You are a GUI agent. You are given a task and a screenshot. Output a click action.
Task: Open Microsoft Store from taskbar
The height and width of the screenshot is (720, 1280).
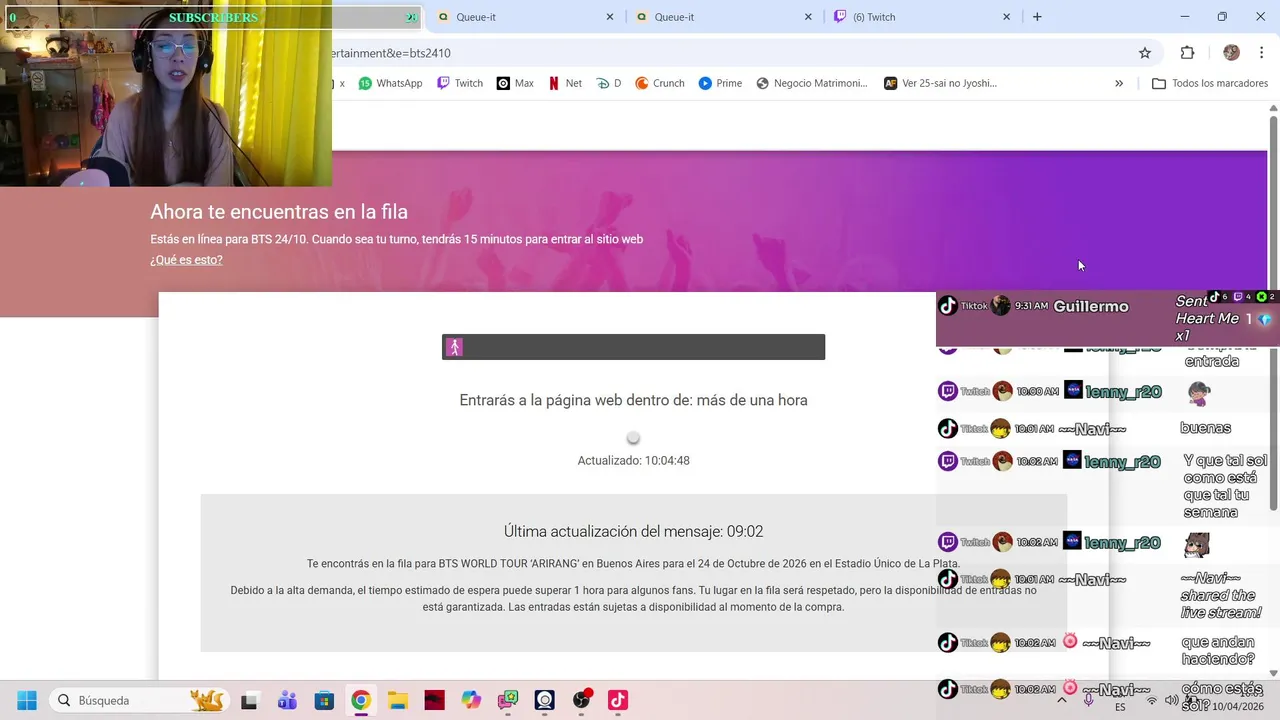tap(323, 700)
